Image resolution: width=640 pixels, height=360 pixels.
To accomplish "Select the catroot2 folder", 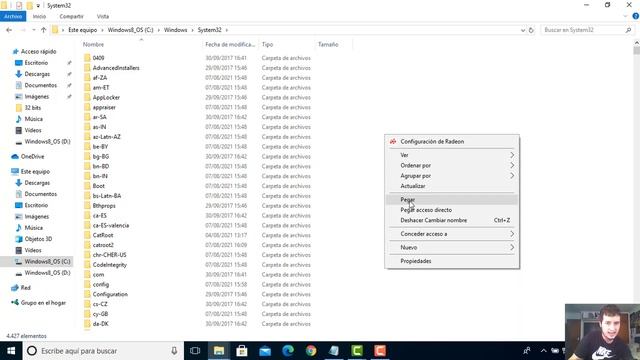I will (x=103, y=245).
